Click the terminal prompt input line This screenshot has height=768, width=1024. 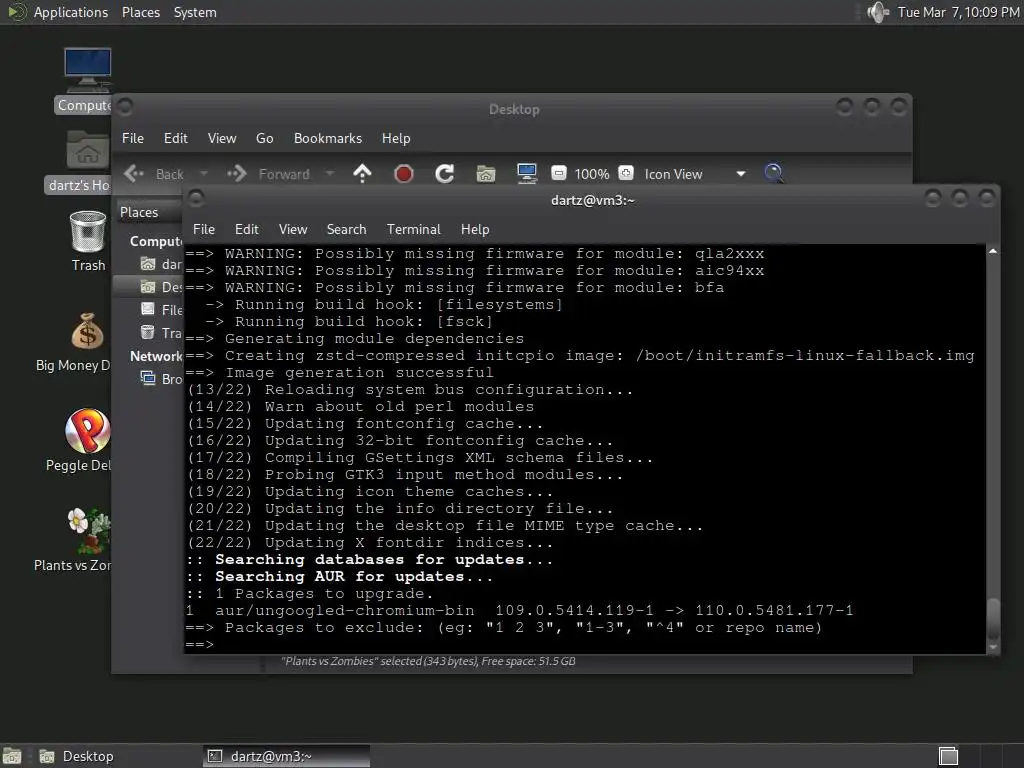(584, 645)
